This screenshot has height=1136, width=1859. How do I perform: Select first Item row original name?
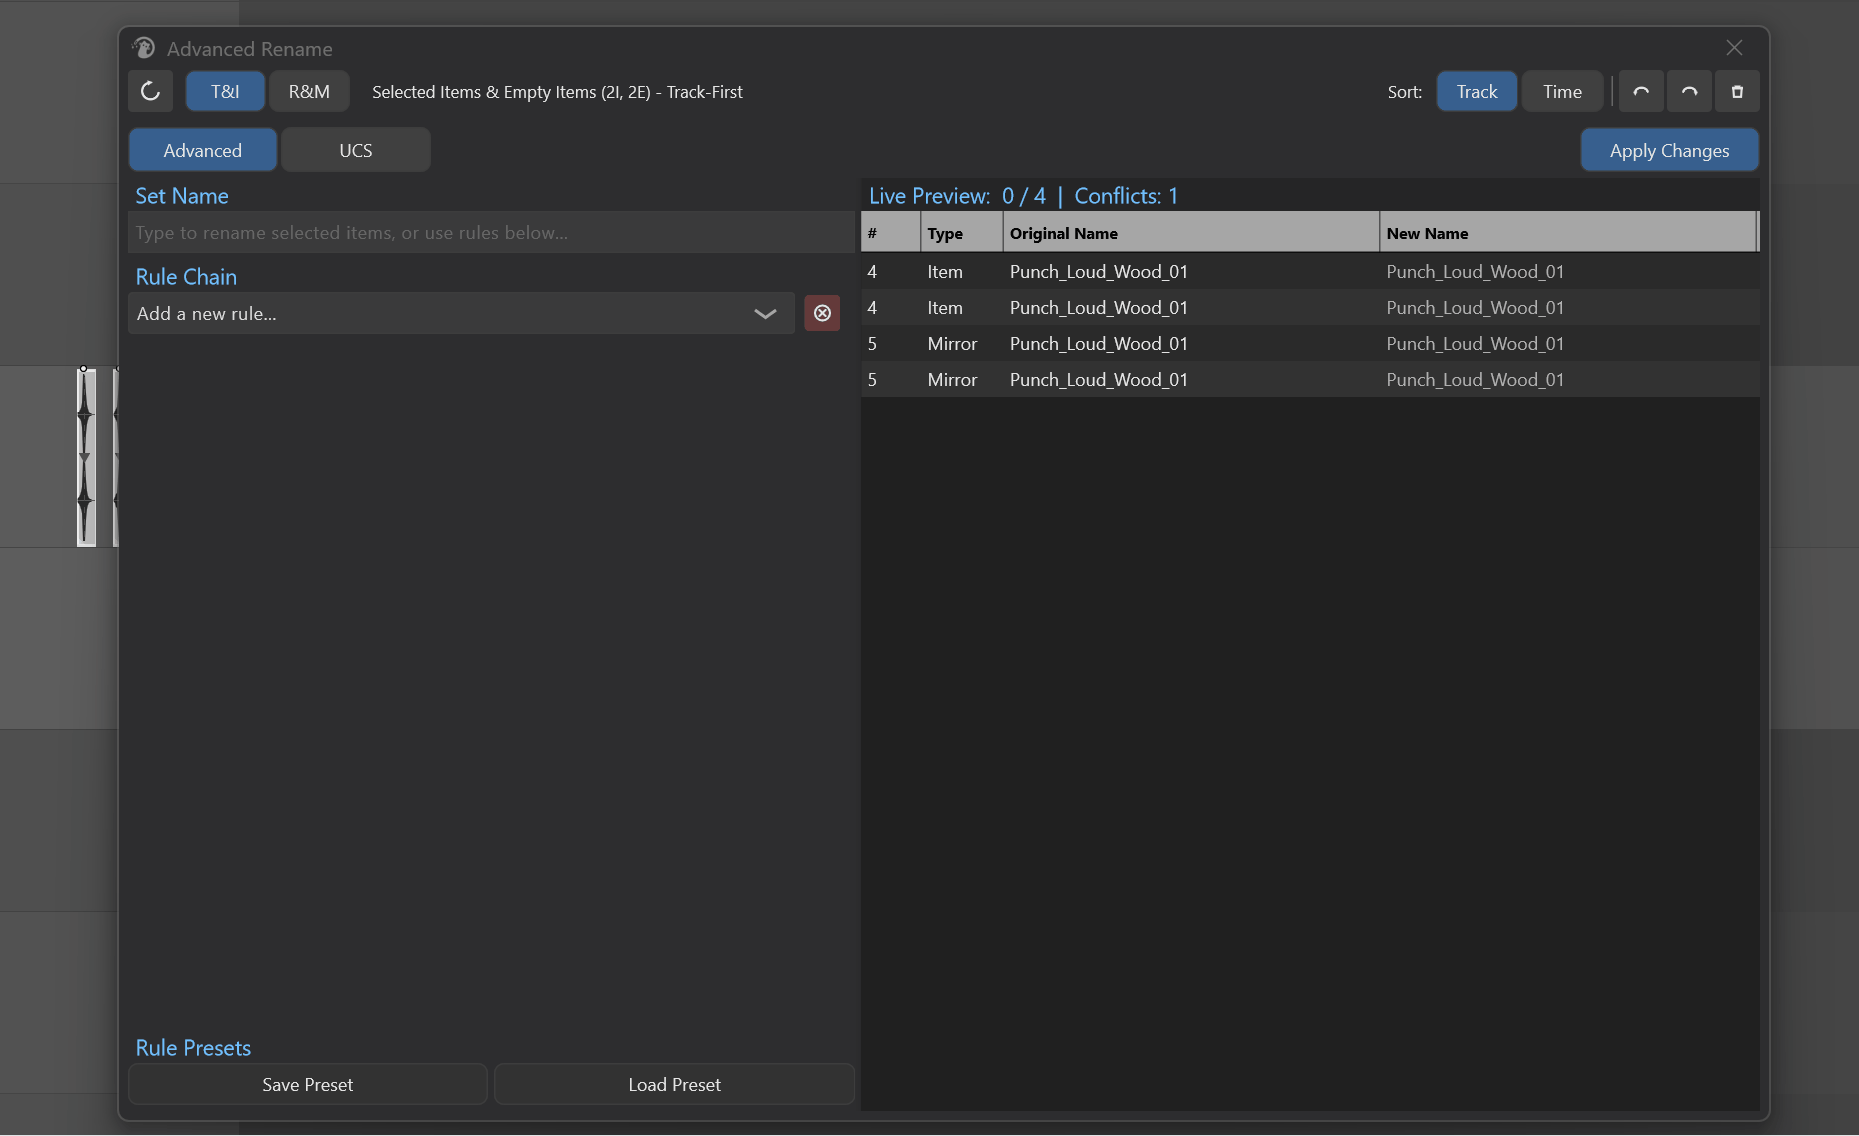click(x=1099, y=271)
